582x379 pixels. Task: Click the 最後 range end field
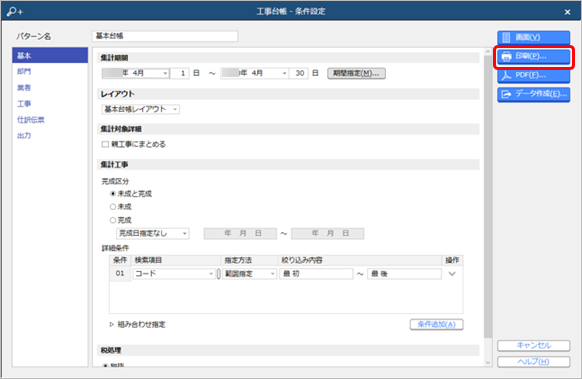pyautogui.click(x=404, y=274)
